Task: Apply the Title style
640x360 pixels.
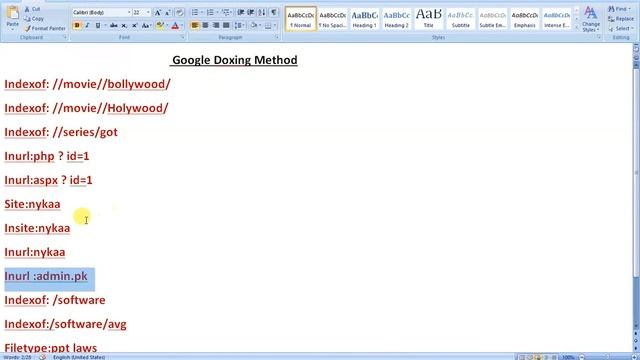Action: [429, 19]
